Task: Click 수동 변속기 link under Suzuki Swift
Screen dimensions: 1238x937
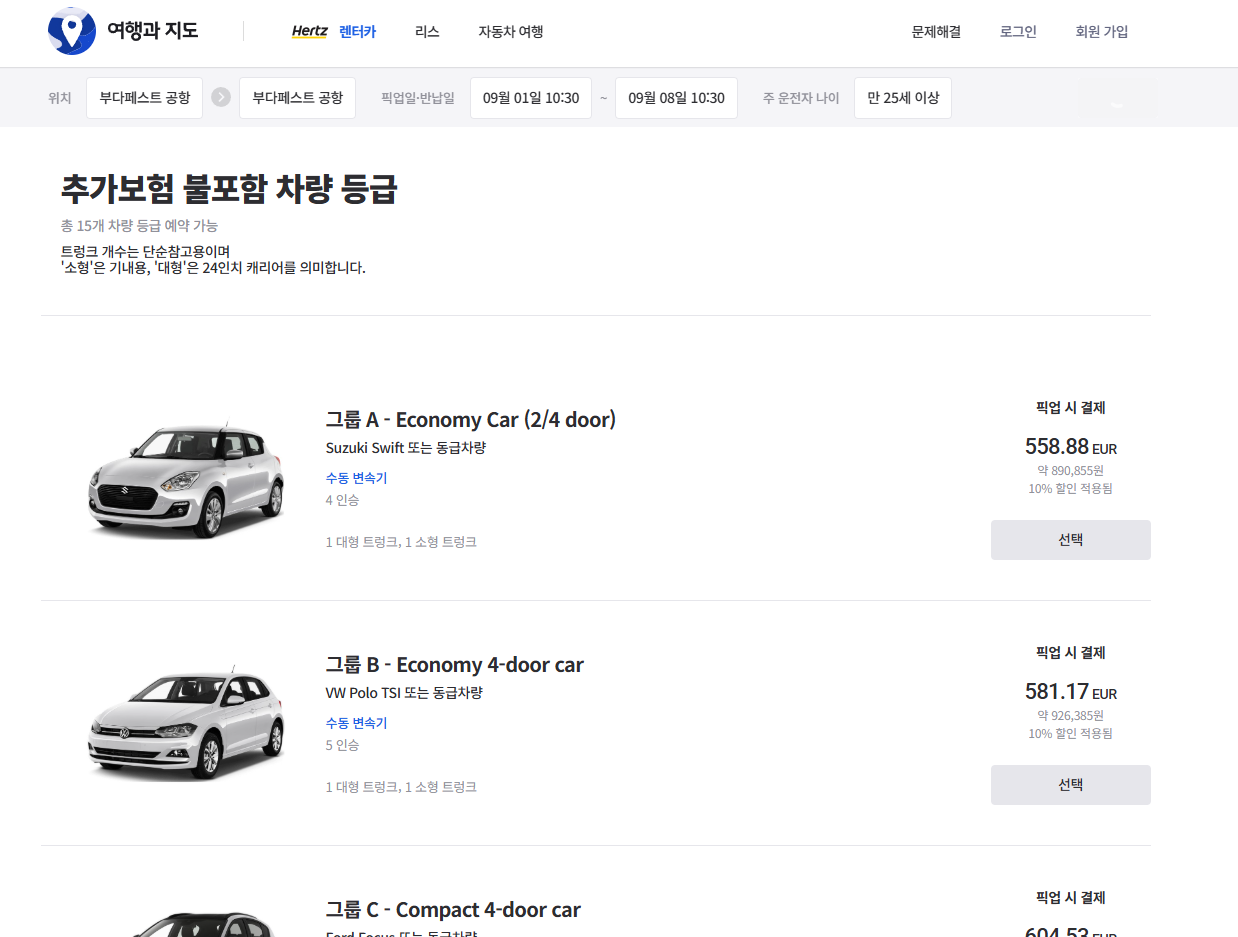Action: 356,478
